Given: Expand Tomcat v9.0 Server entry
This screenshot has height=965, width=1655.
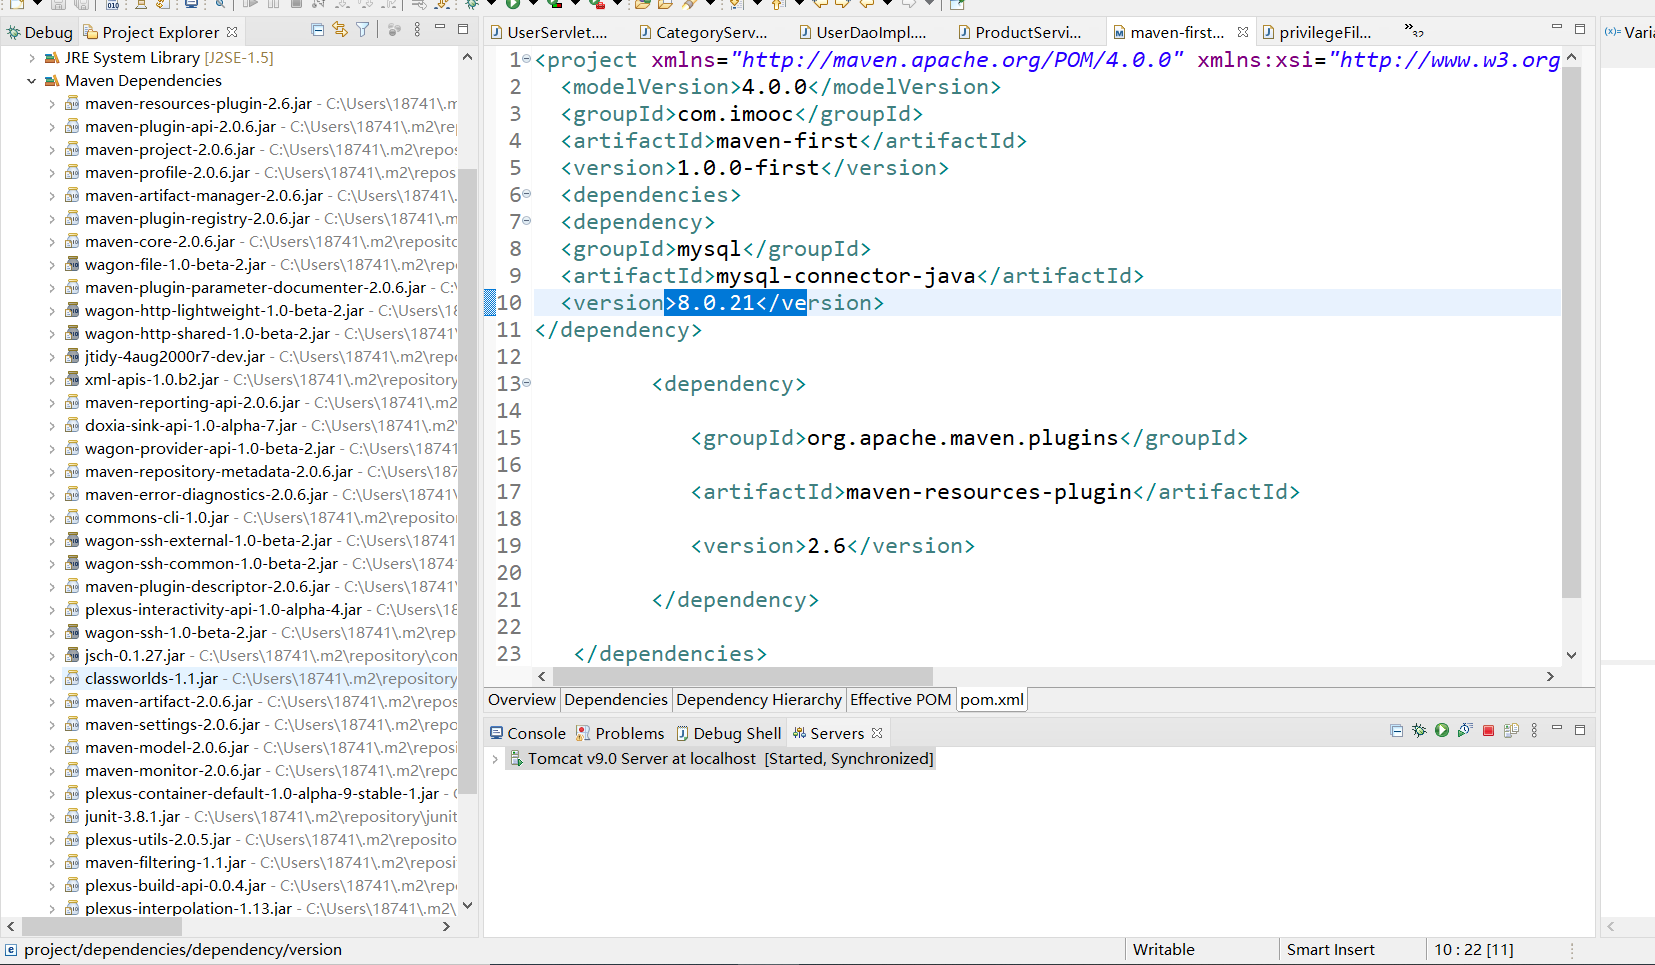Looking at the screenshot, I should coord(495,759).
